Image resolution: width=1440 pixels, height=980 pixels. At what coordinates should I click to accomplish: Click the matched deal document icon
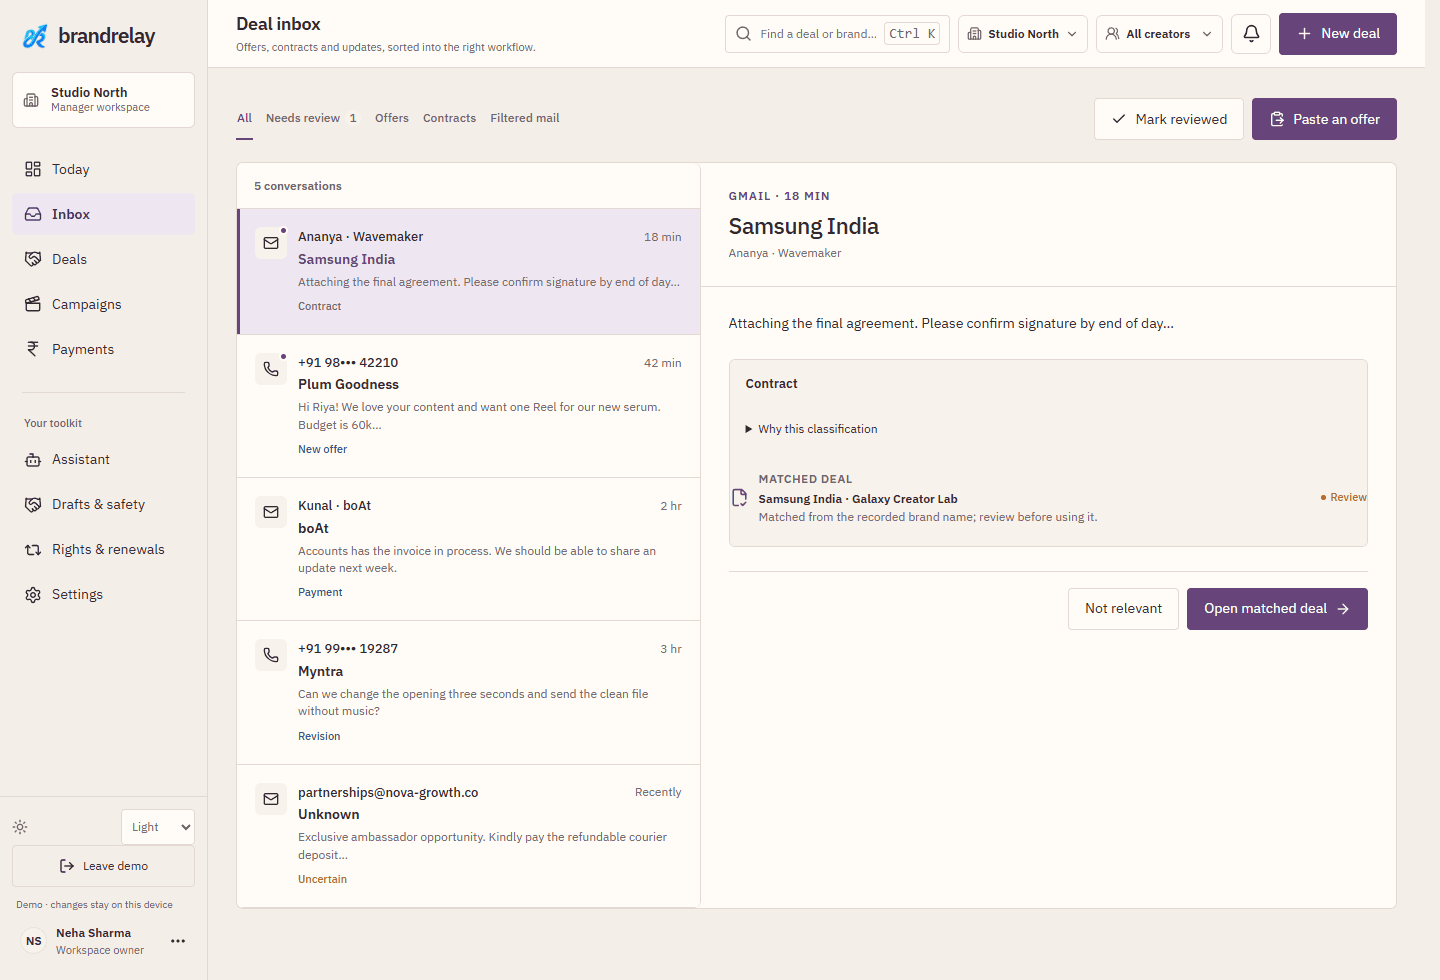(x=740, y=498)
